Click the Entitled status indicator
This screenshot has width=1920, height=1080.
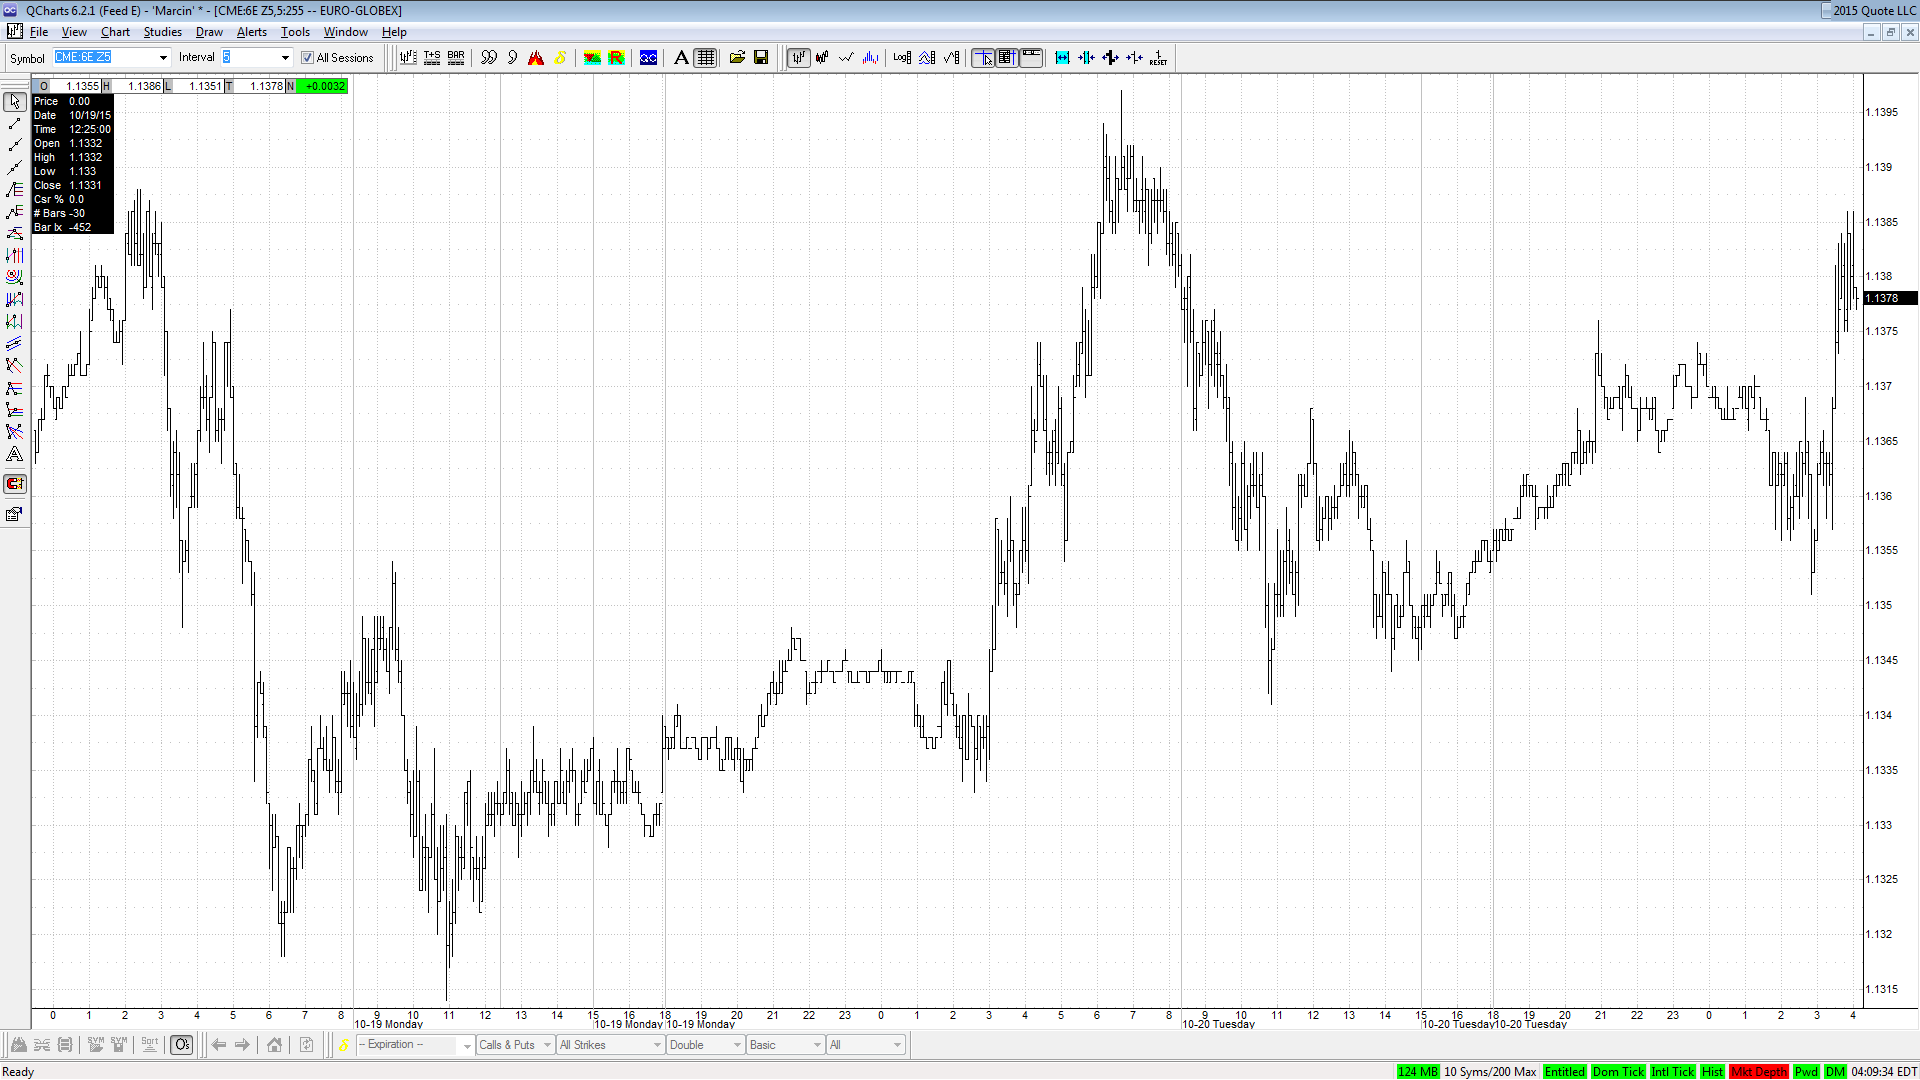click(x=1564, y=1072)
